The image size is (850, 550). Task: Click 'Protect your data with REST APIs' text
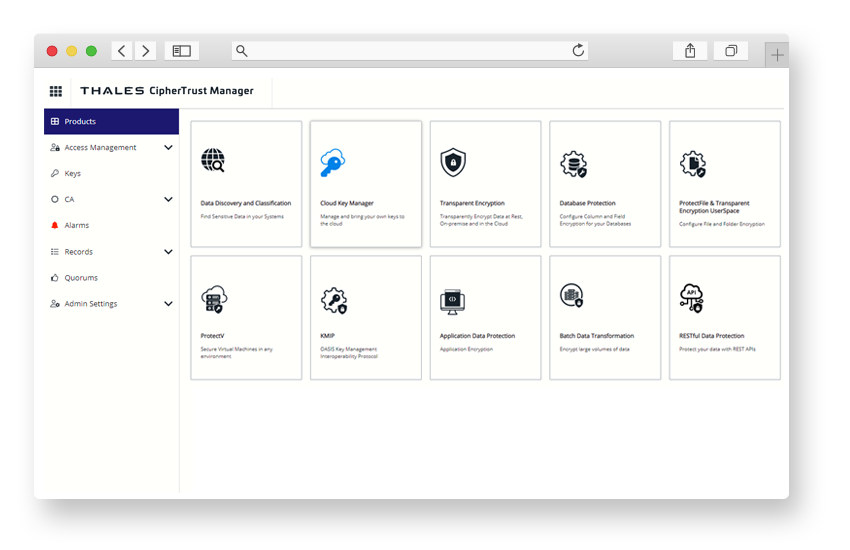click(717, 349)
